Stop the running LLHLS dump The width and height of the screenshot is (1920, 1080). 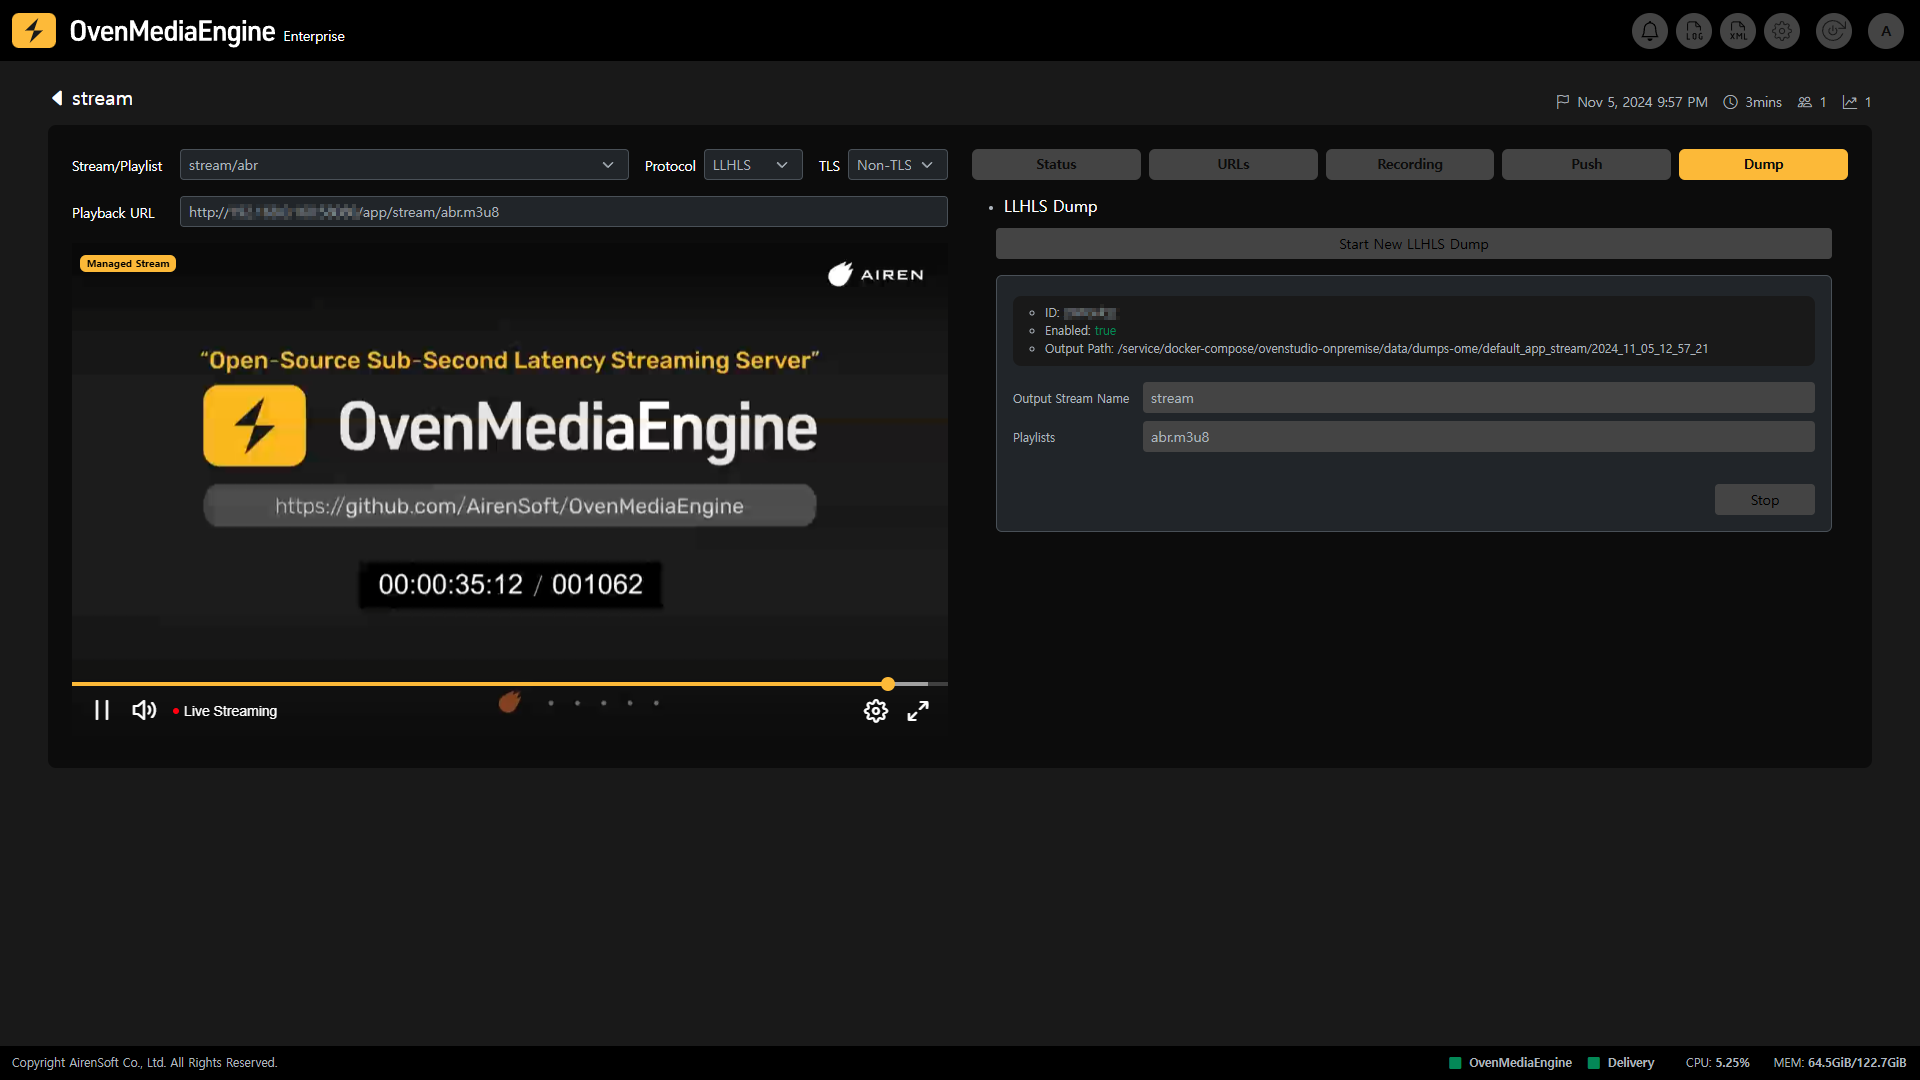tap(1764, 500)
